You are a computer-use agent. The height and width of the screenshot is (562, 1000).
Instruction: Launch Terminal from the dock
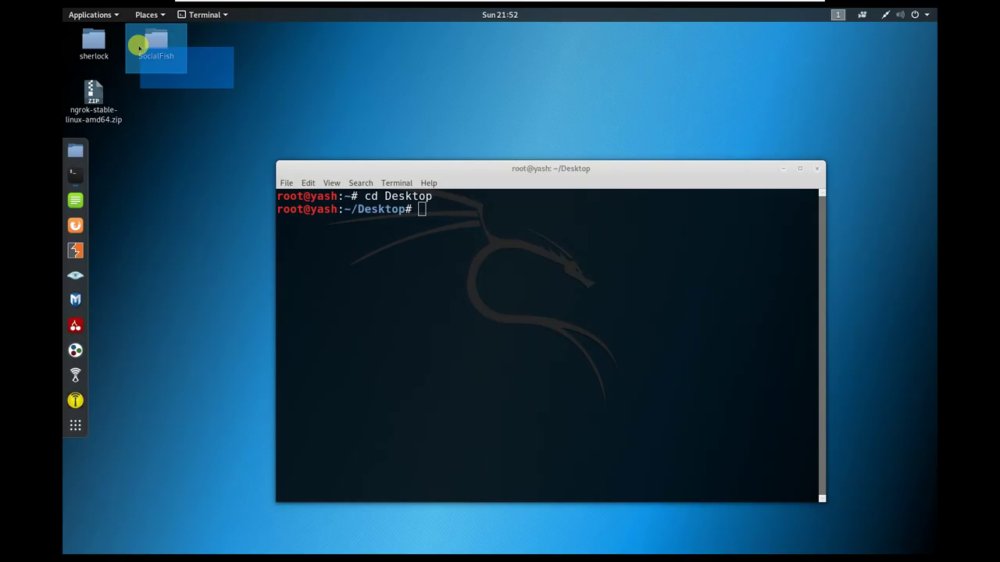tap(75, 175)
